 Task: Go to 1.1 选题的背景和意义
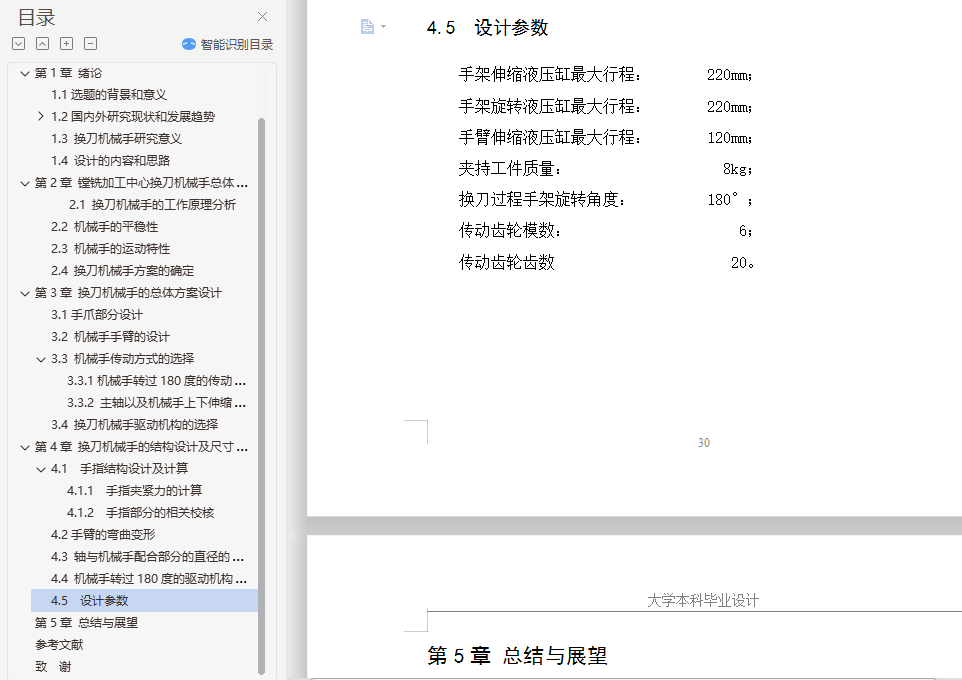109,95
